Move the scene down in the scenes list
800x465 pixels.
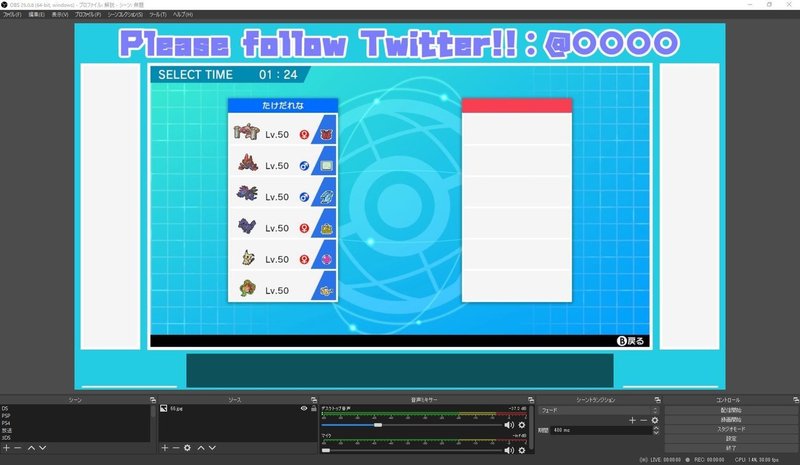point(42,448)
